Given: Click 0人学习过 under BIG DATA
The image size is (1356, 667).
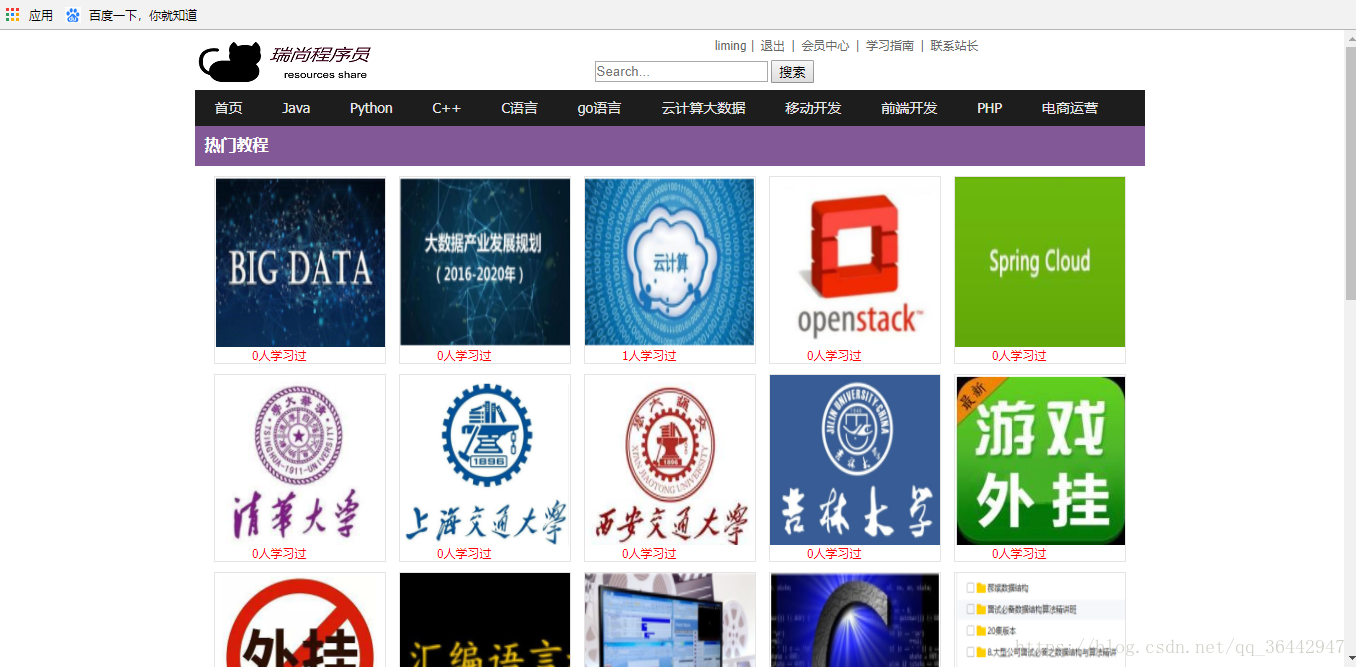Looking at the screenshot, I should tap(279, 356).
